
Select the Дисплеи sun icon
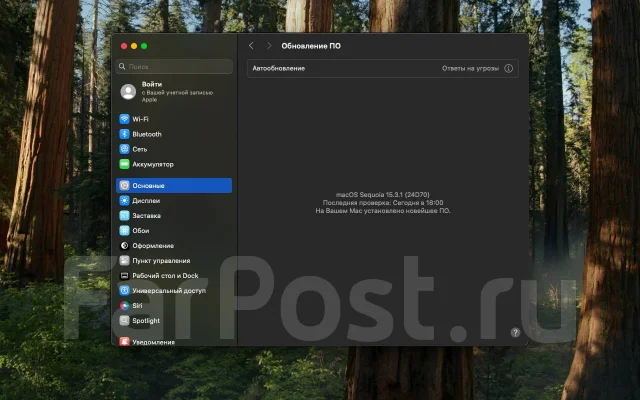tap(124, 200)
